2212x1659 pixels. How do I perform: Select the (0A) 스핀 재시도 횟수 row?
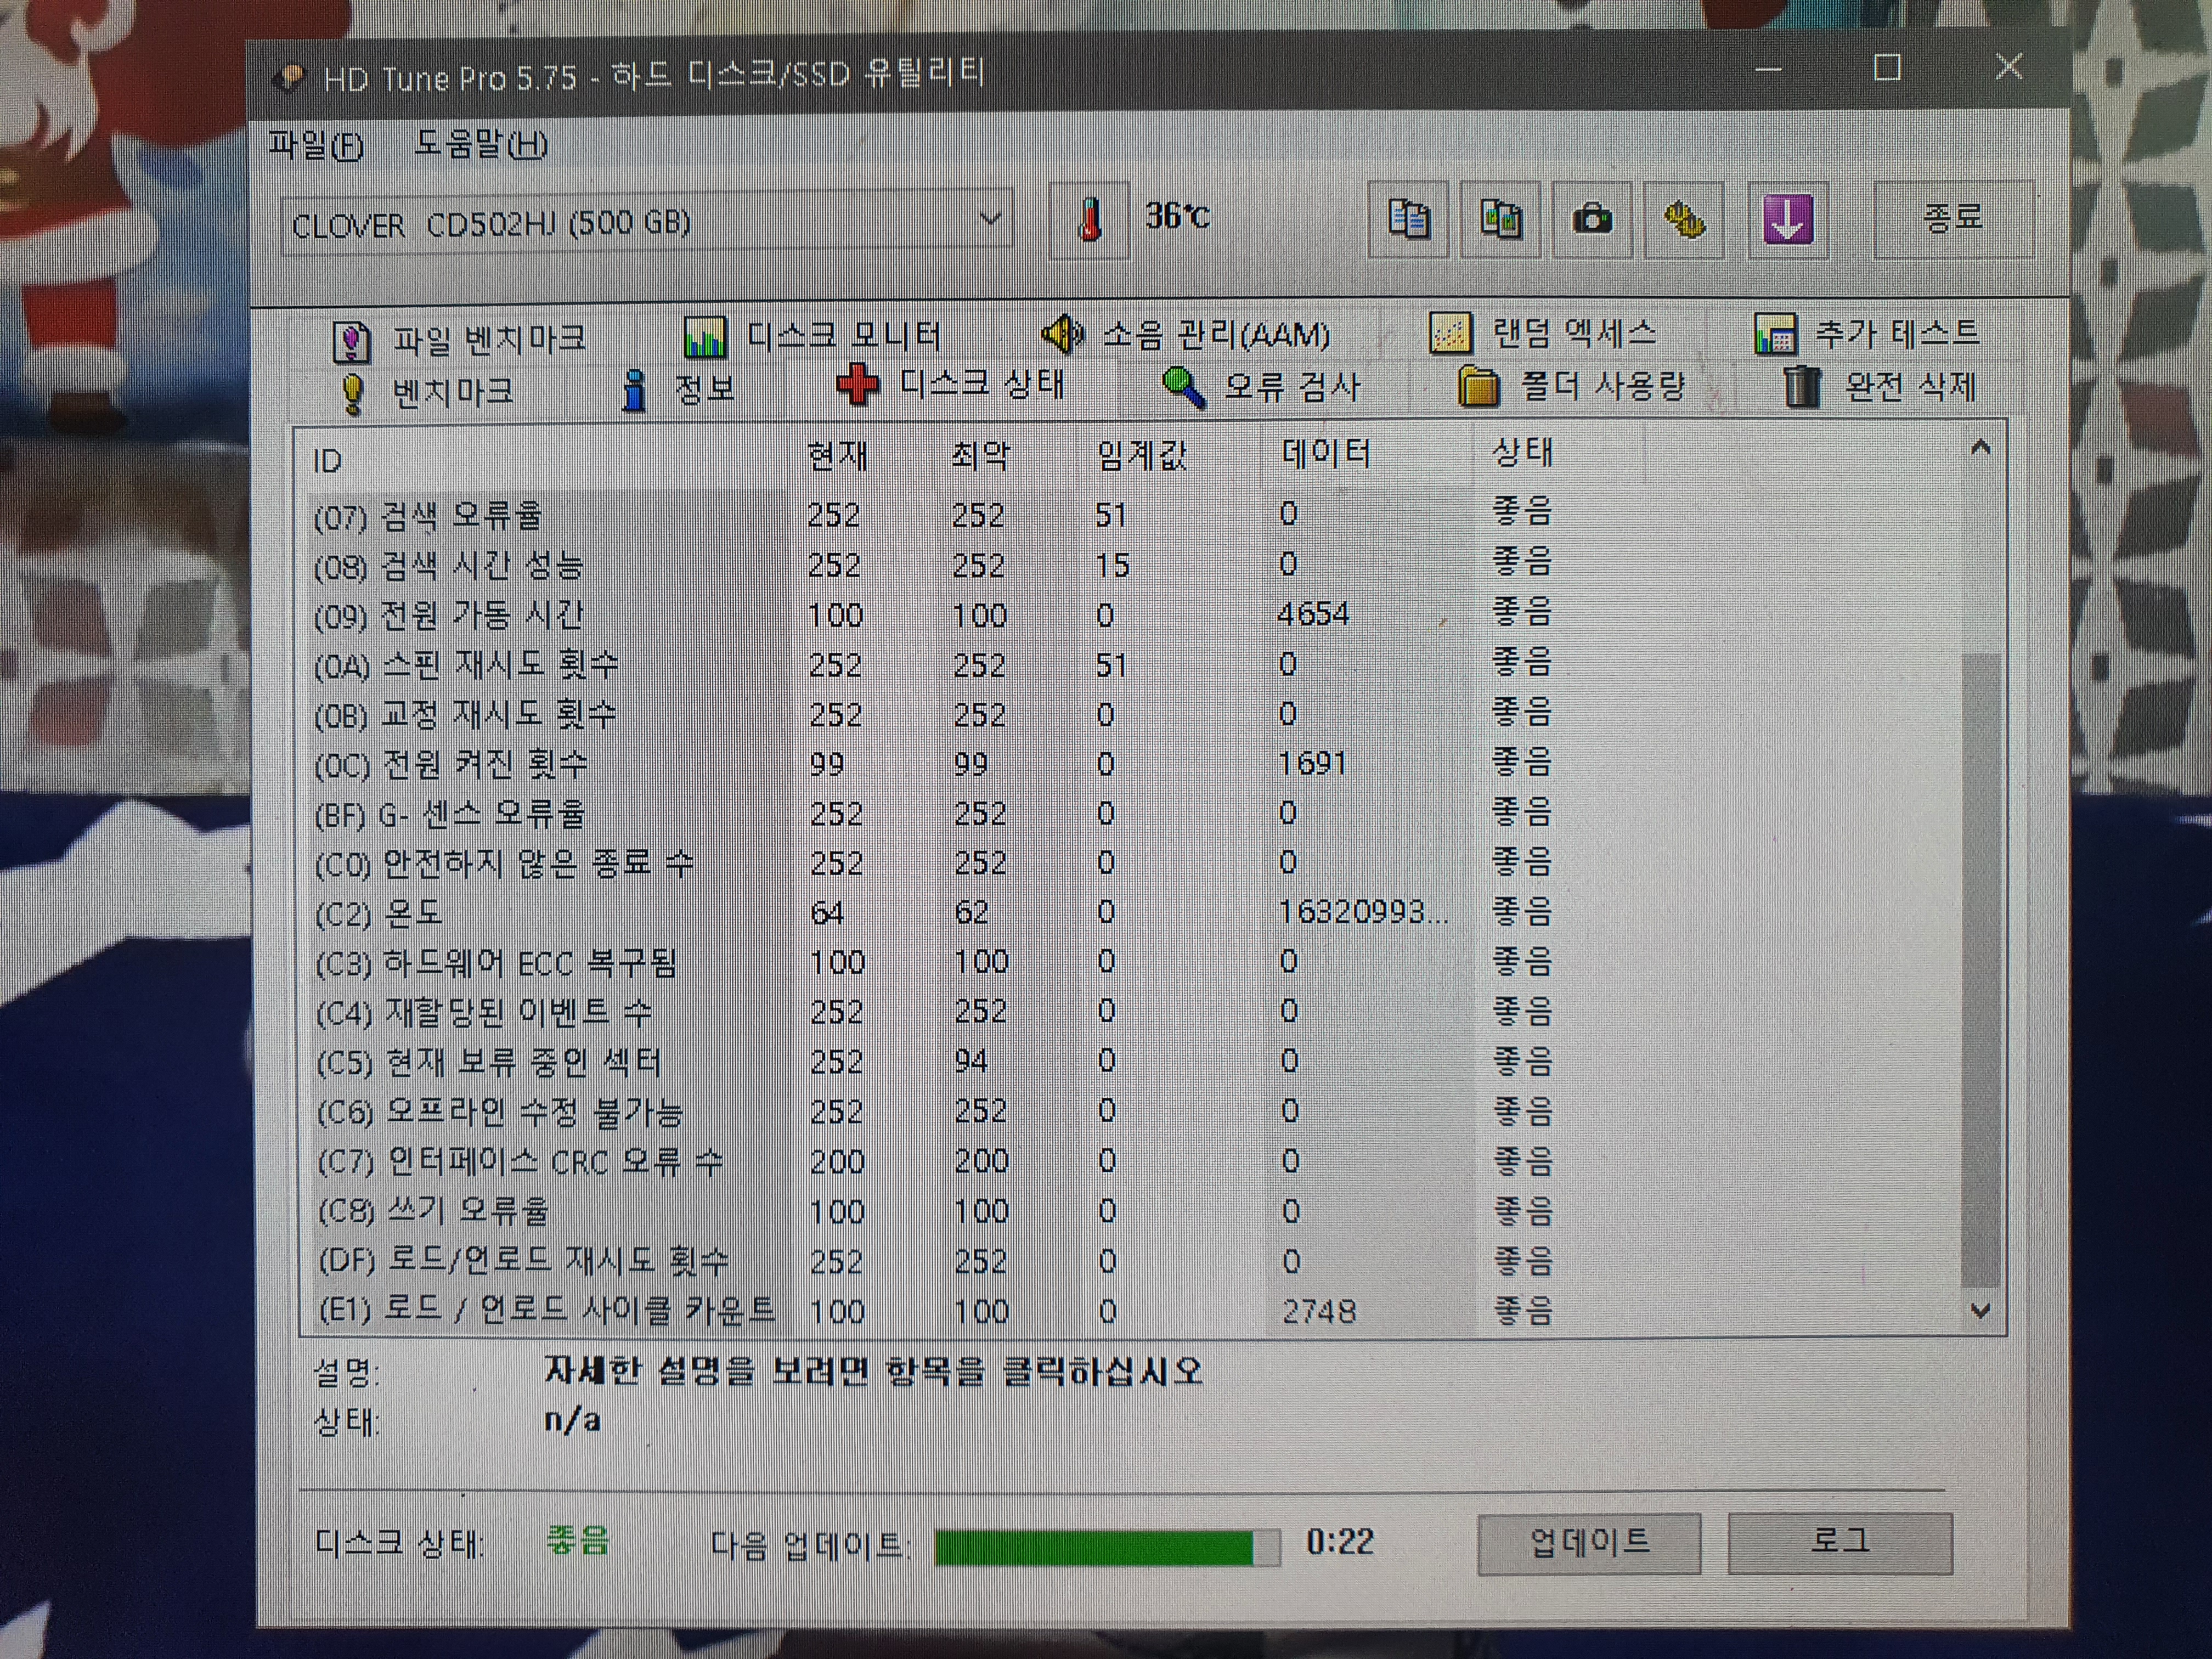(x=935, y=664)
